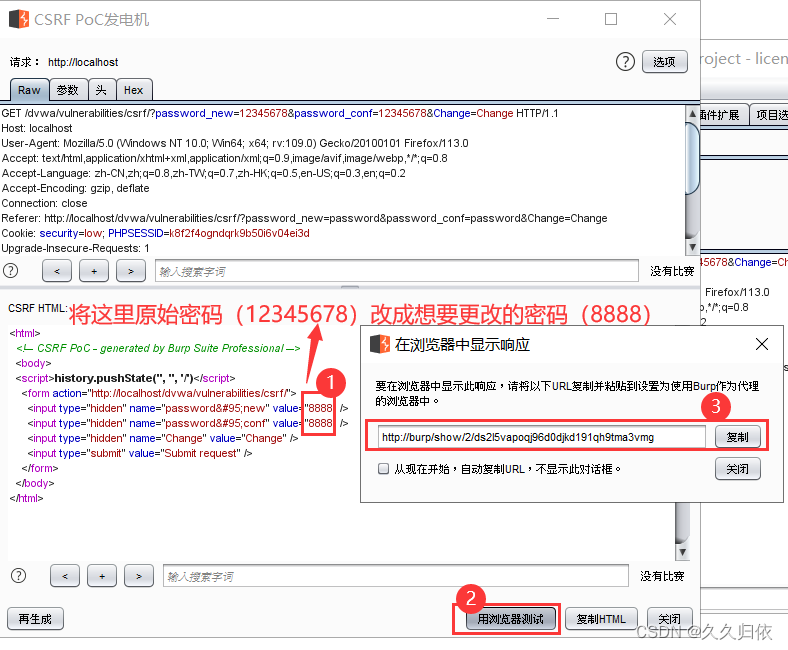Click the 再生成 regenerate button

(35, 619)
